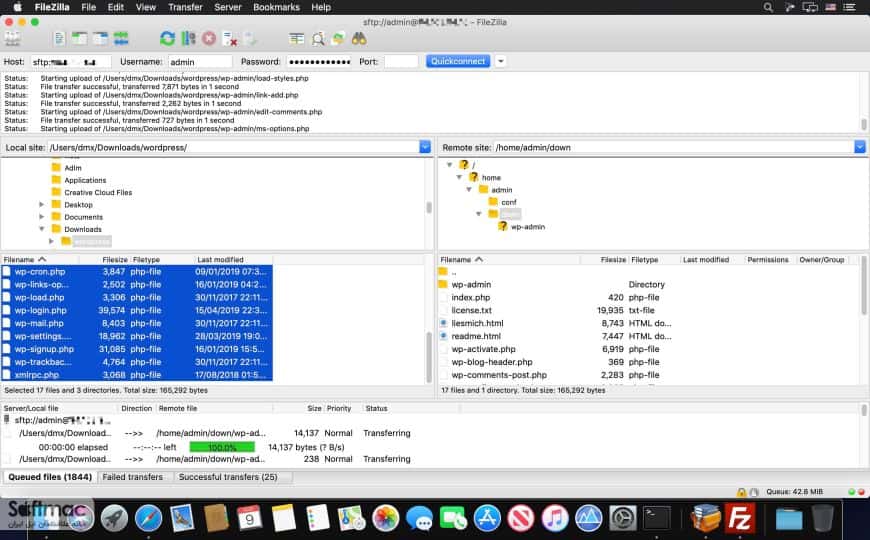
Task: Select wp-admin folder icon in remote tree
Action: (503, 226)
